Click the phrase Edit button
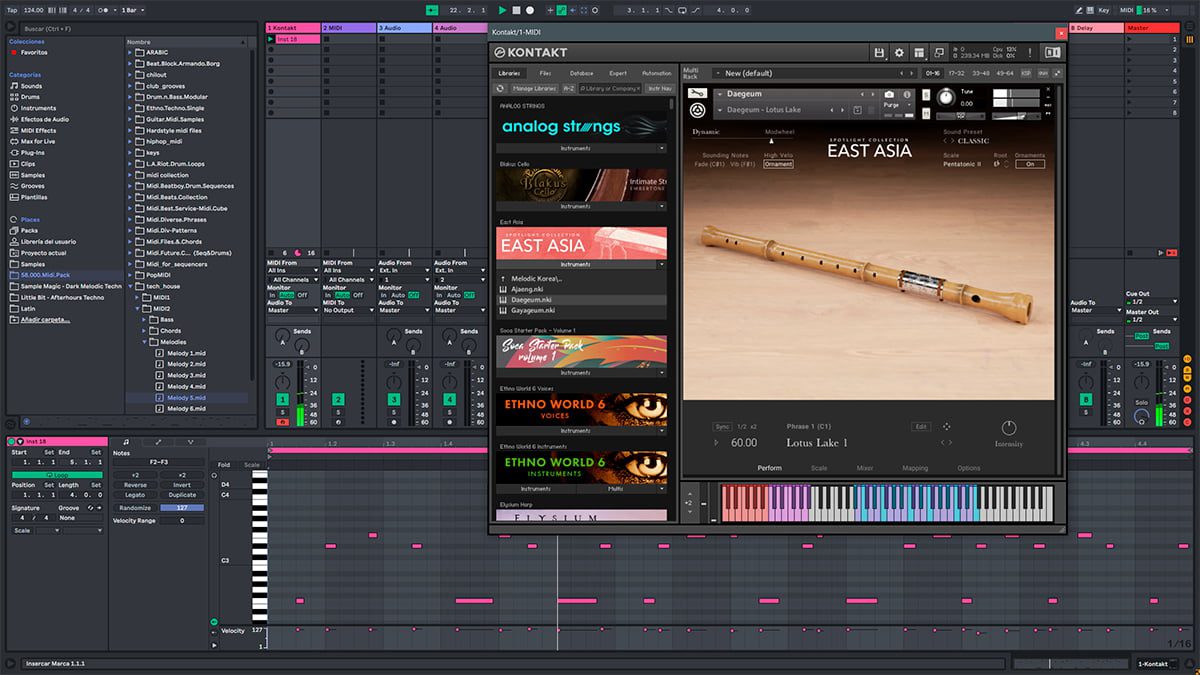Image resolution: width=1200 pixels, height=675 pixels. tap(921, 427)
